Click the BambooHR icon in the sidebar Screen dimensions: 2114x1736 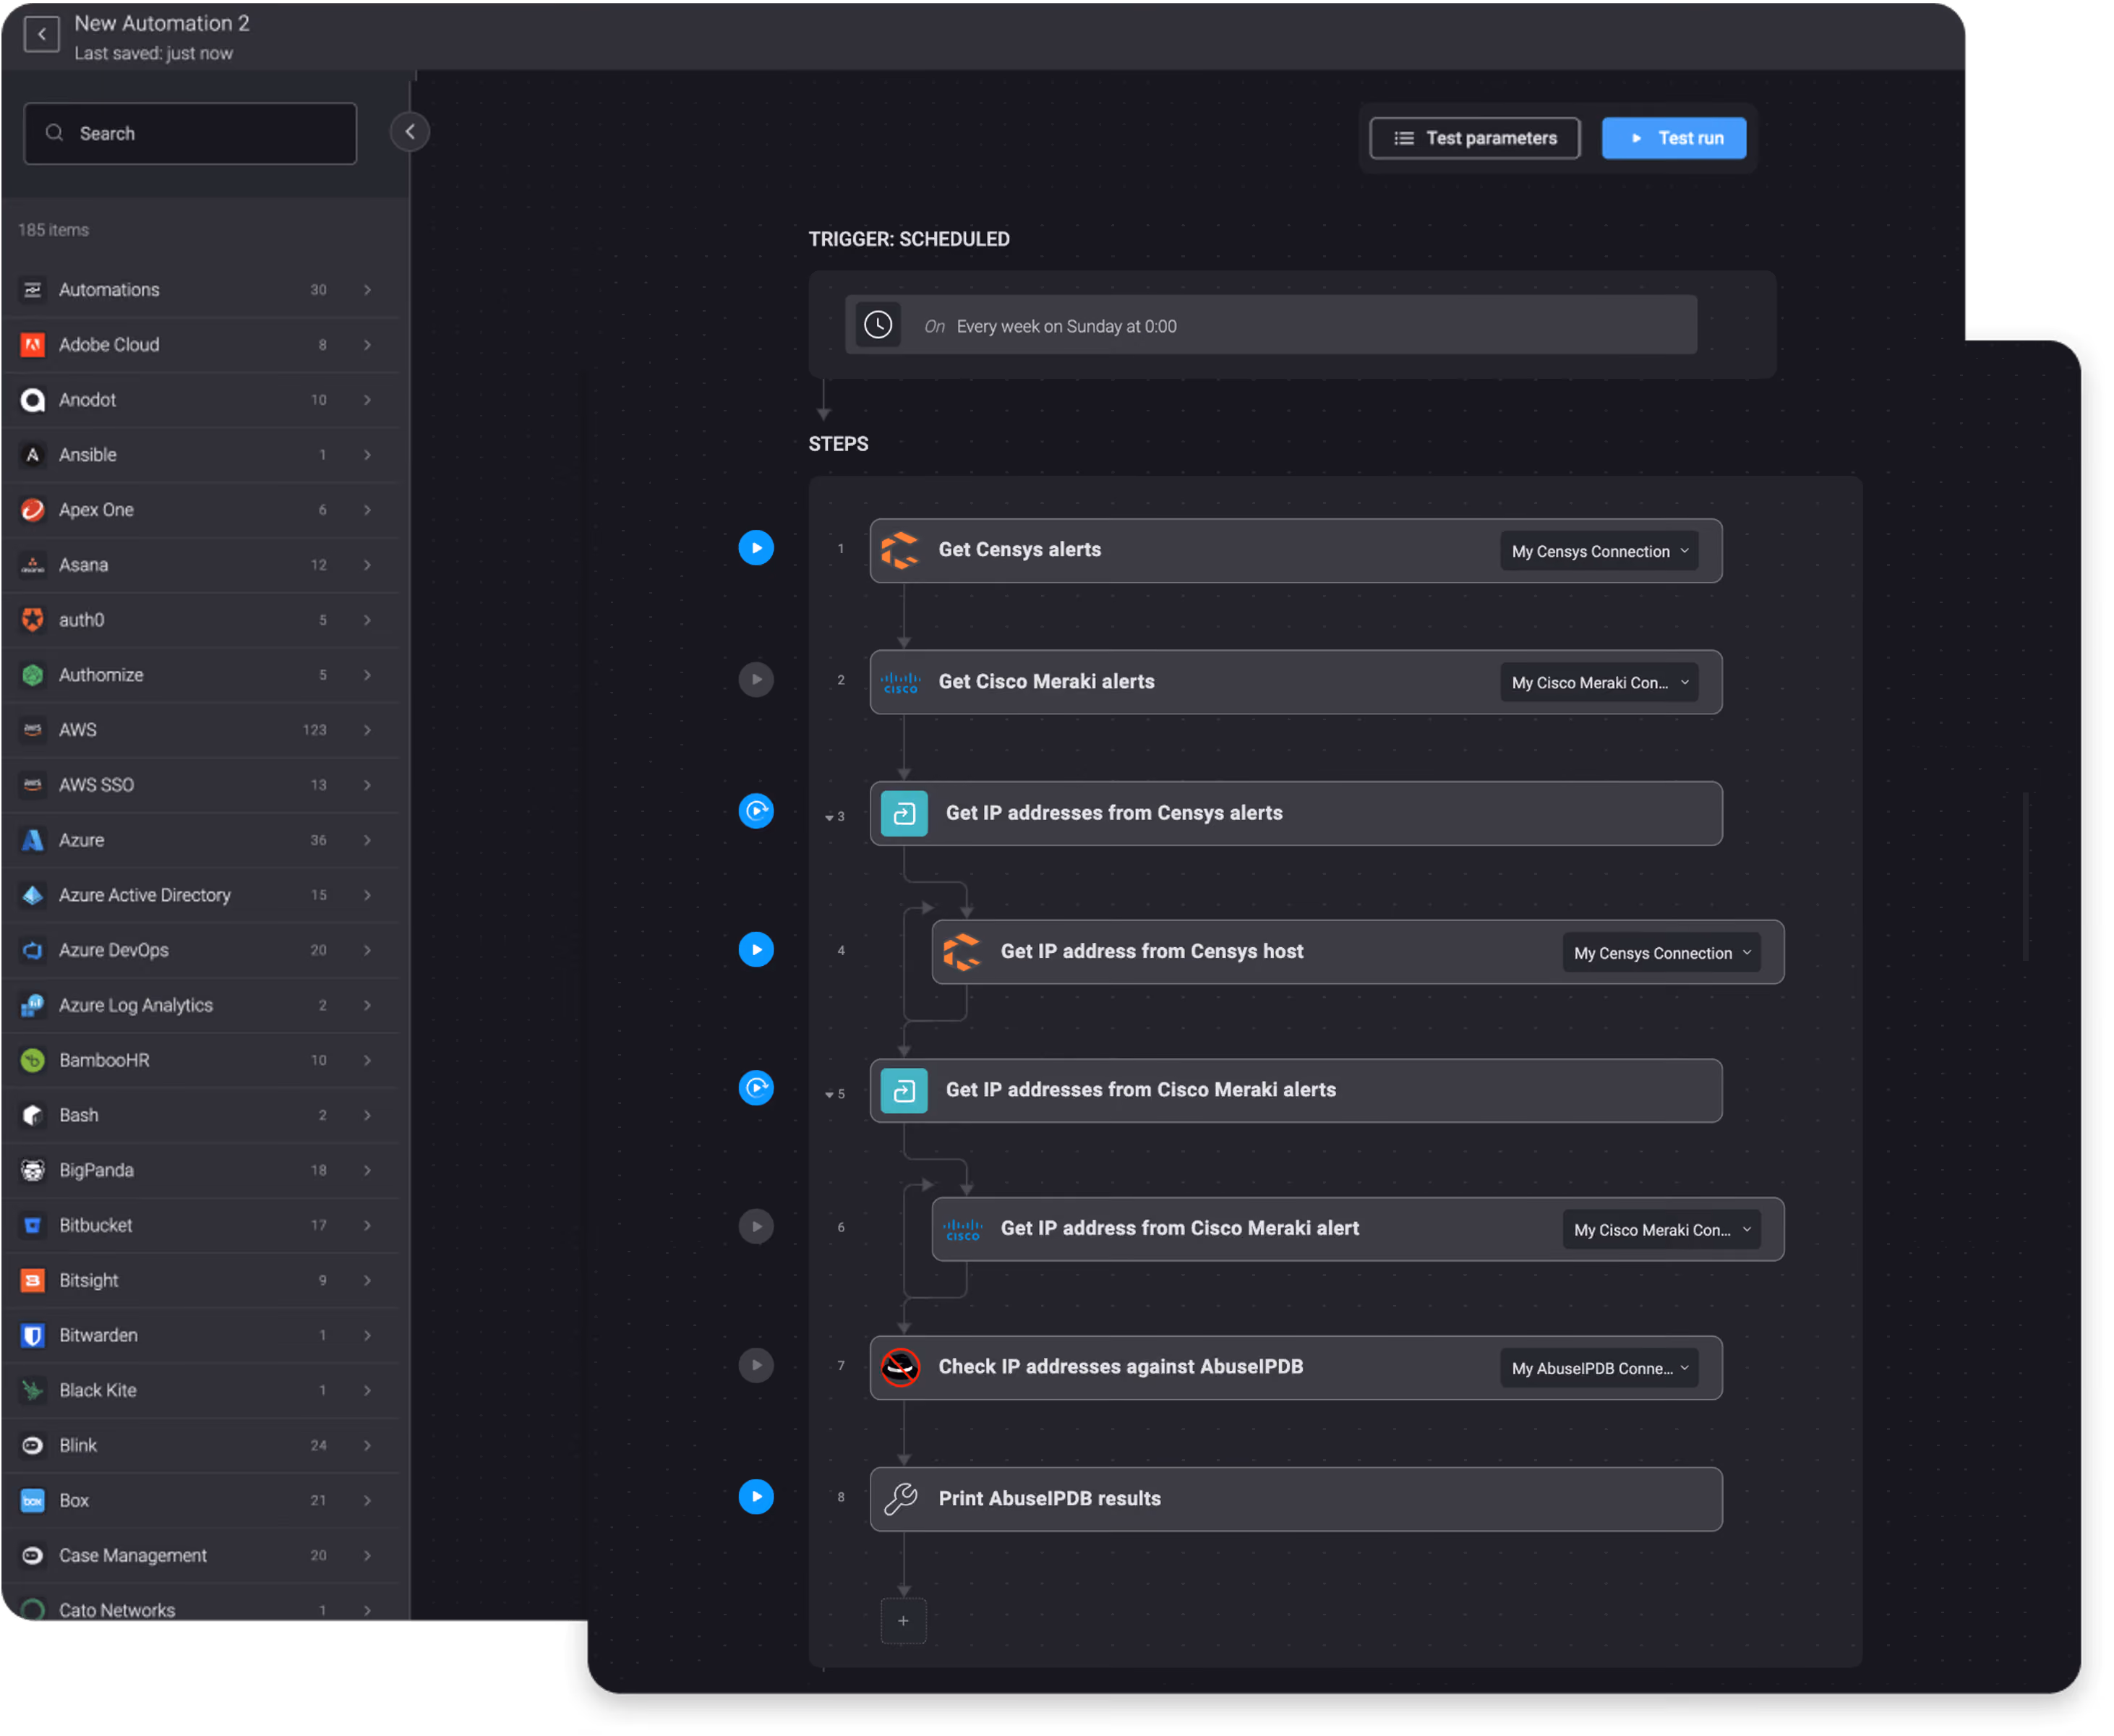tap(33, 1060)
